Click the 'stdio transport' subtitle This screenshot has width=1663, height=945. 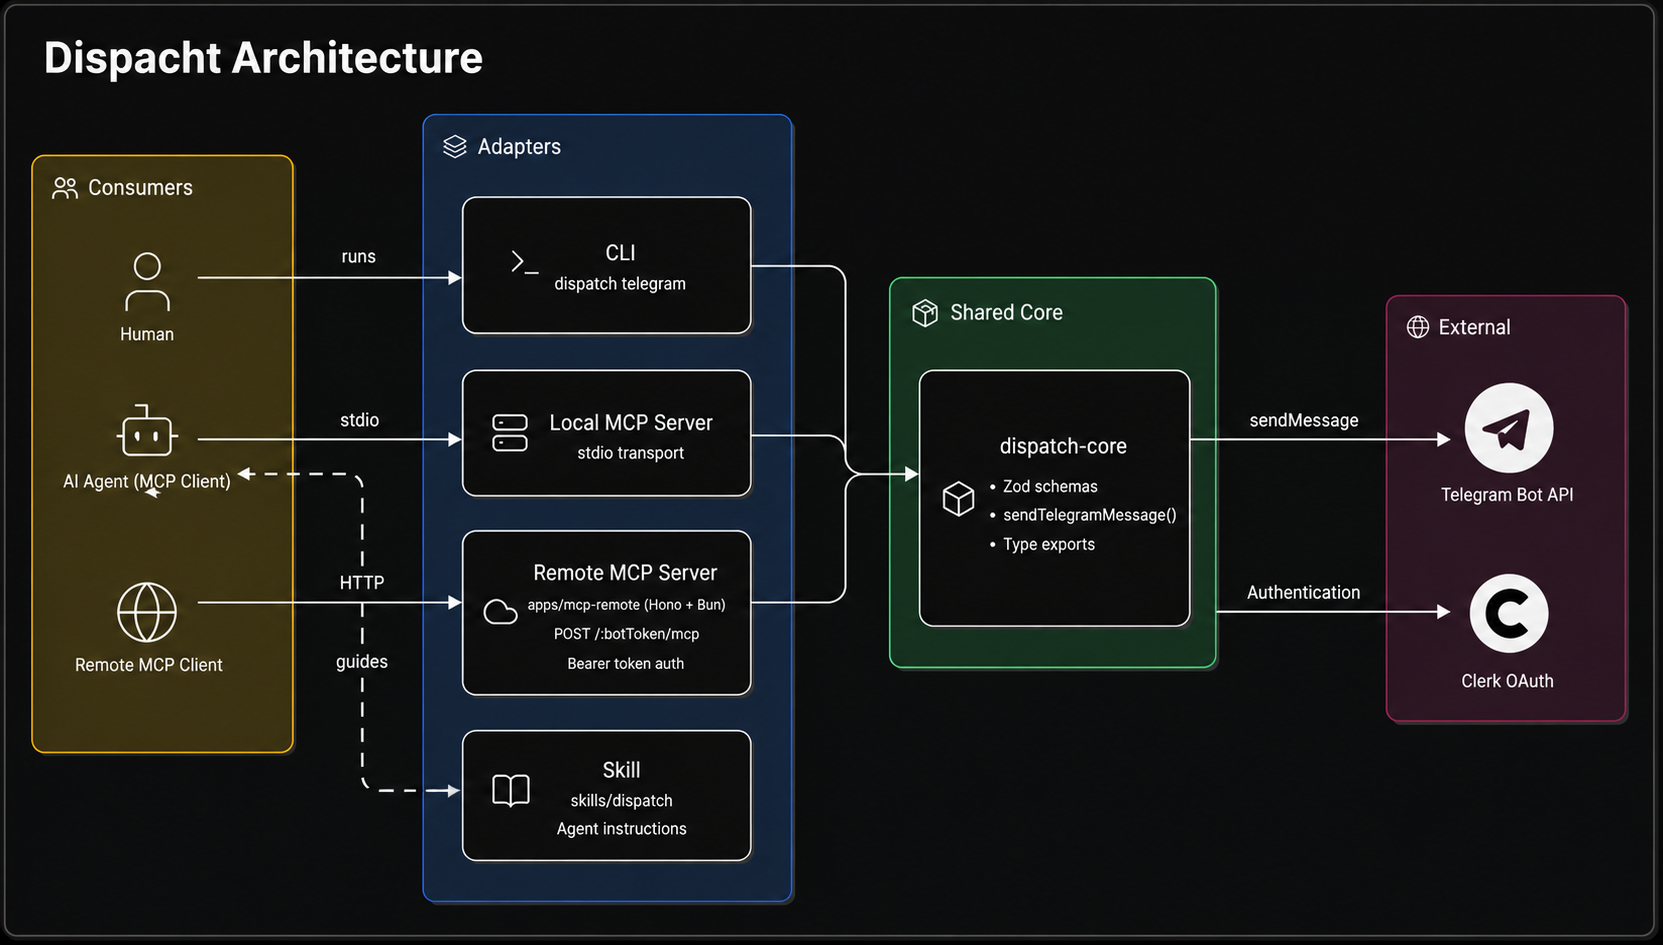(630, 453)
